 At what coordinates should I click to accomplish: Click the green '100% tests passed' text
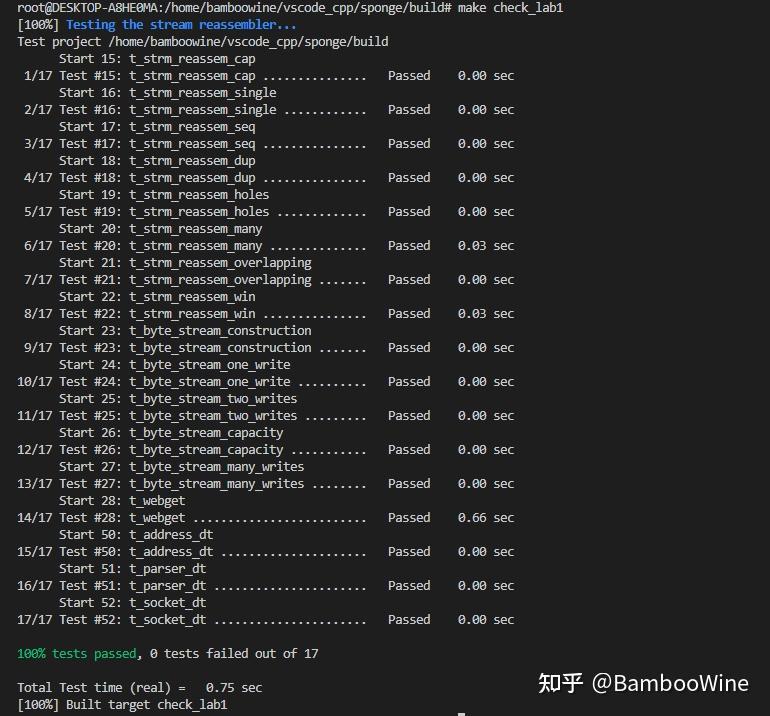tap(77, 653)
